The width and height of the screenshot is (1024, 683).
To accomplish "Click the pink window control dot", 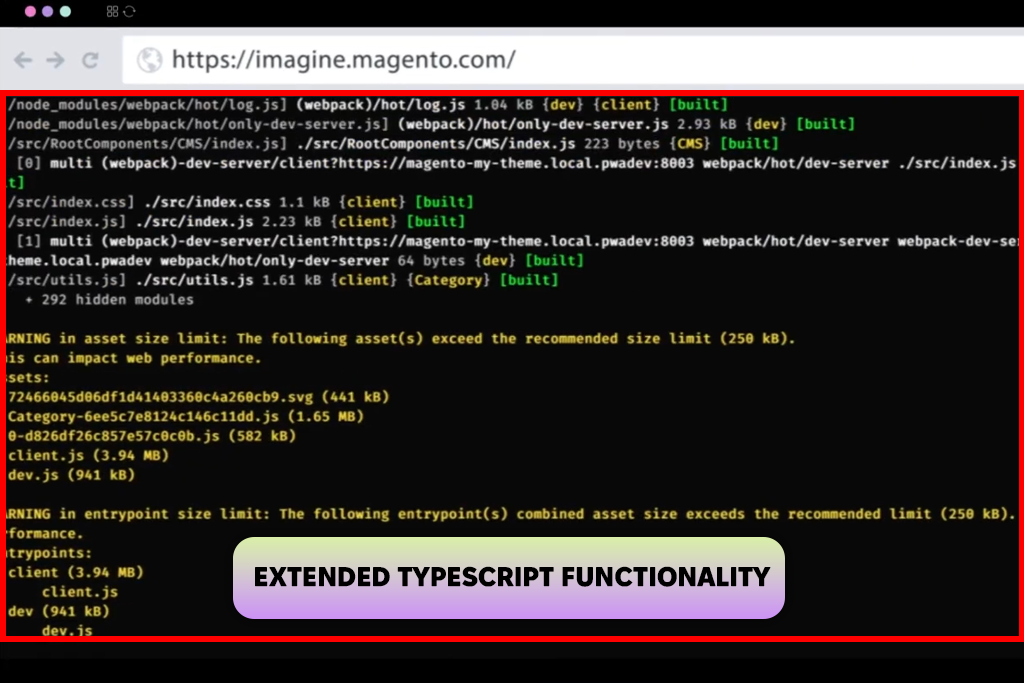I will pos(30,11).
